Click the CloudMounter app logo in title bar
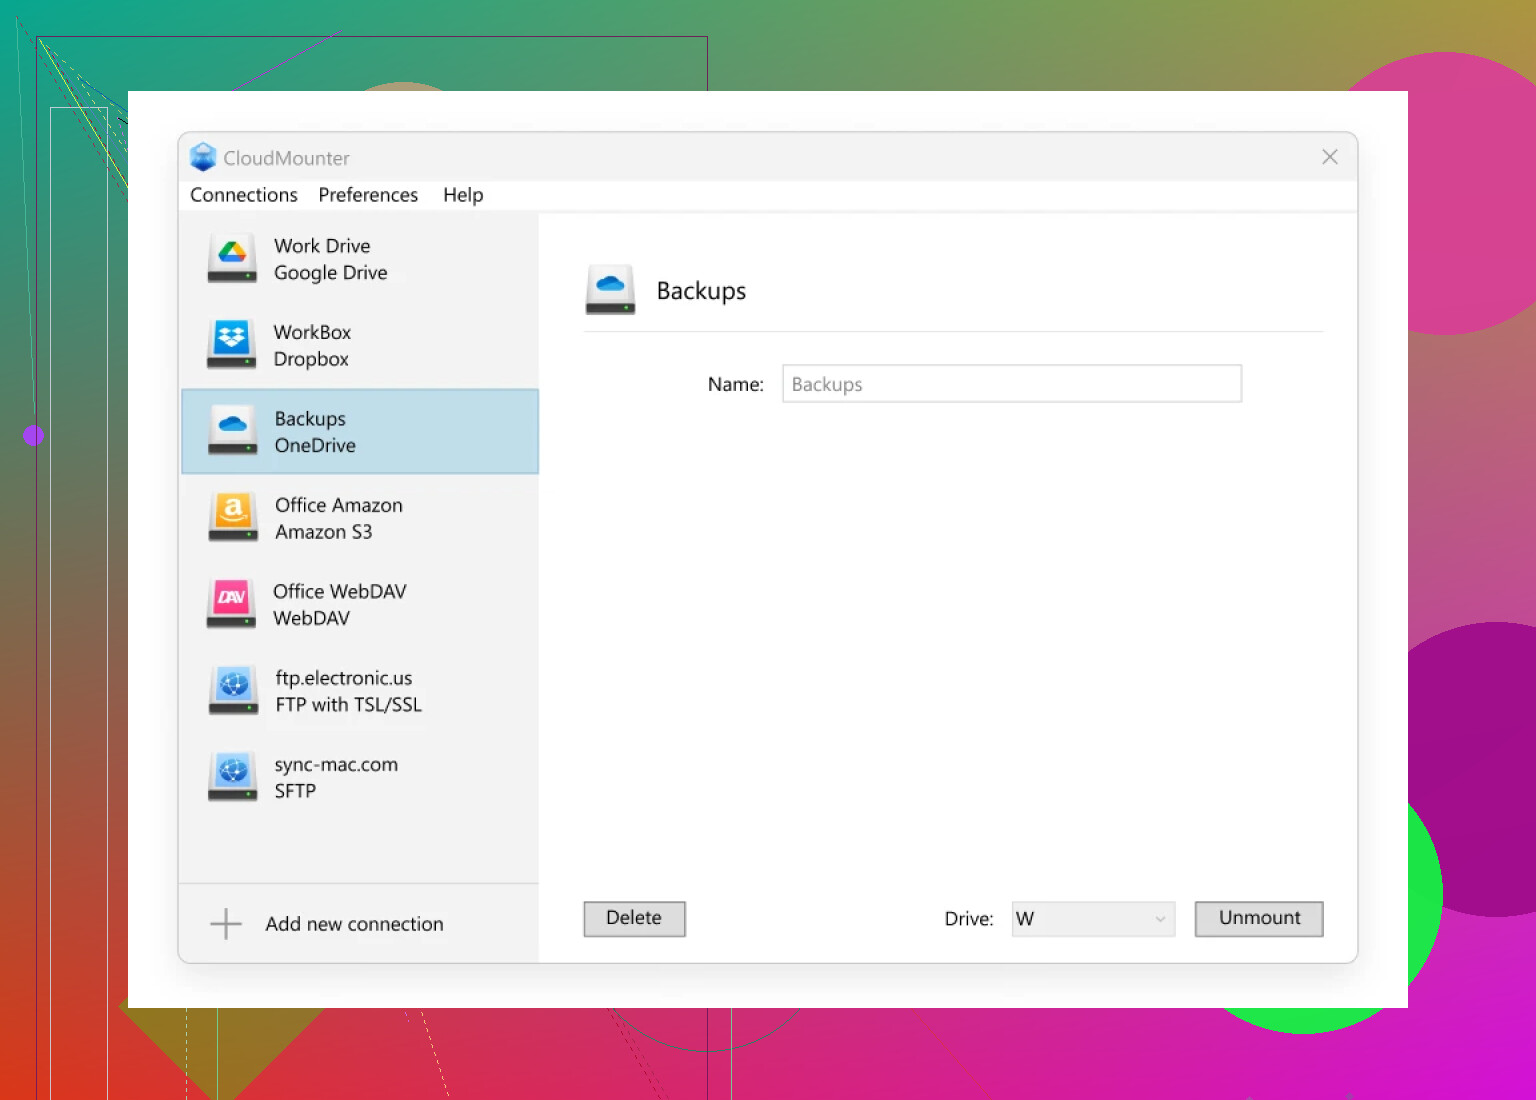This screenshot has height=1100, width=1536. pyautogui.click(x=203, y=157)
